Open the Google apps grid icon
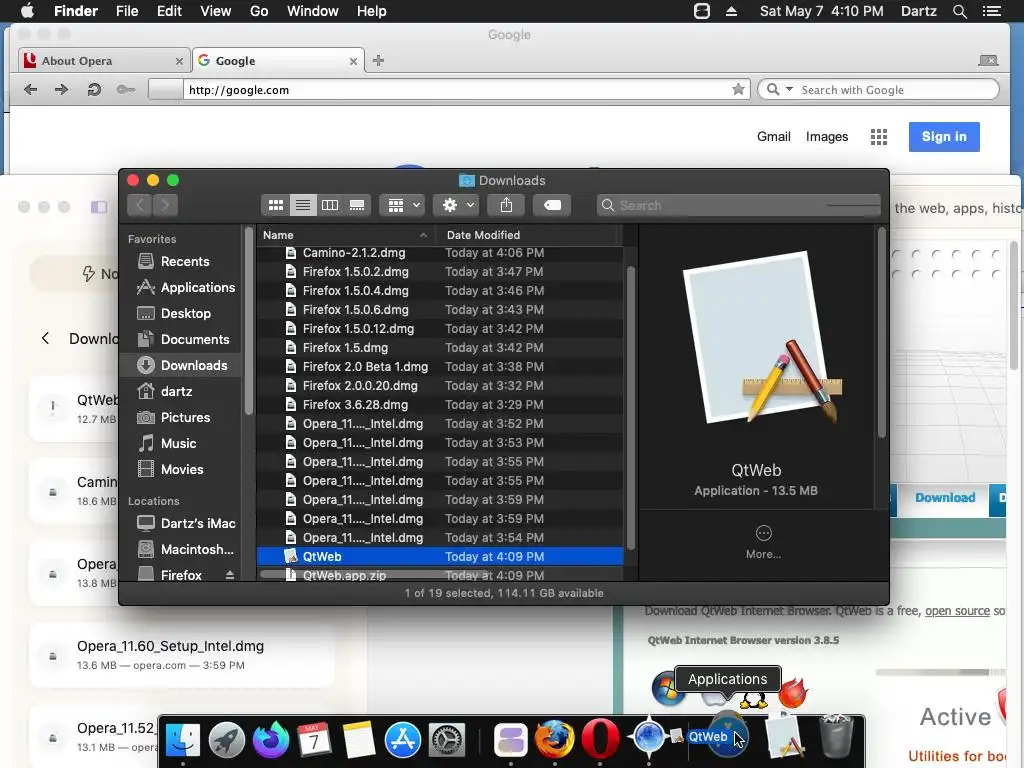The image size is (1024, 768). 879,136
